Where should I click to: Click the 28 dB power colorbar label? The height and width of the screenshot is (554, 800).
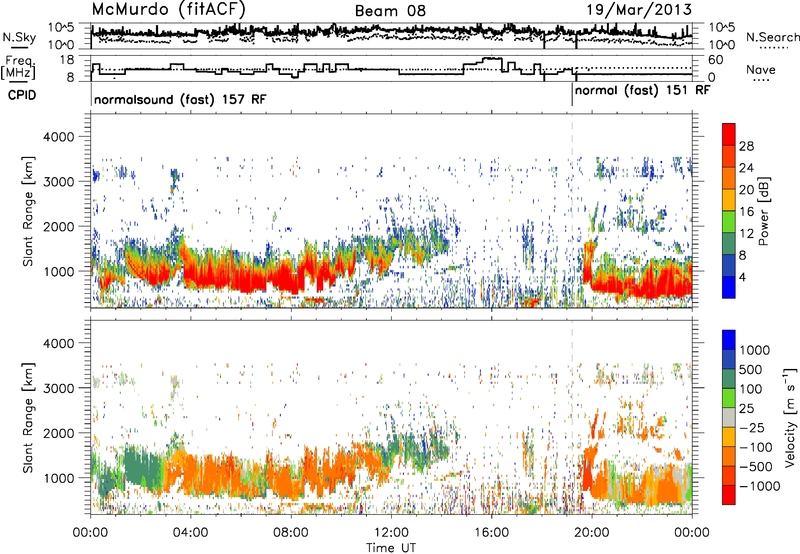pos(746,146)
